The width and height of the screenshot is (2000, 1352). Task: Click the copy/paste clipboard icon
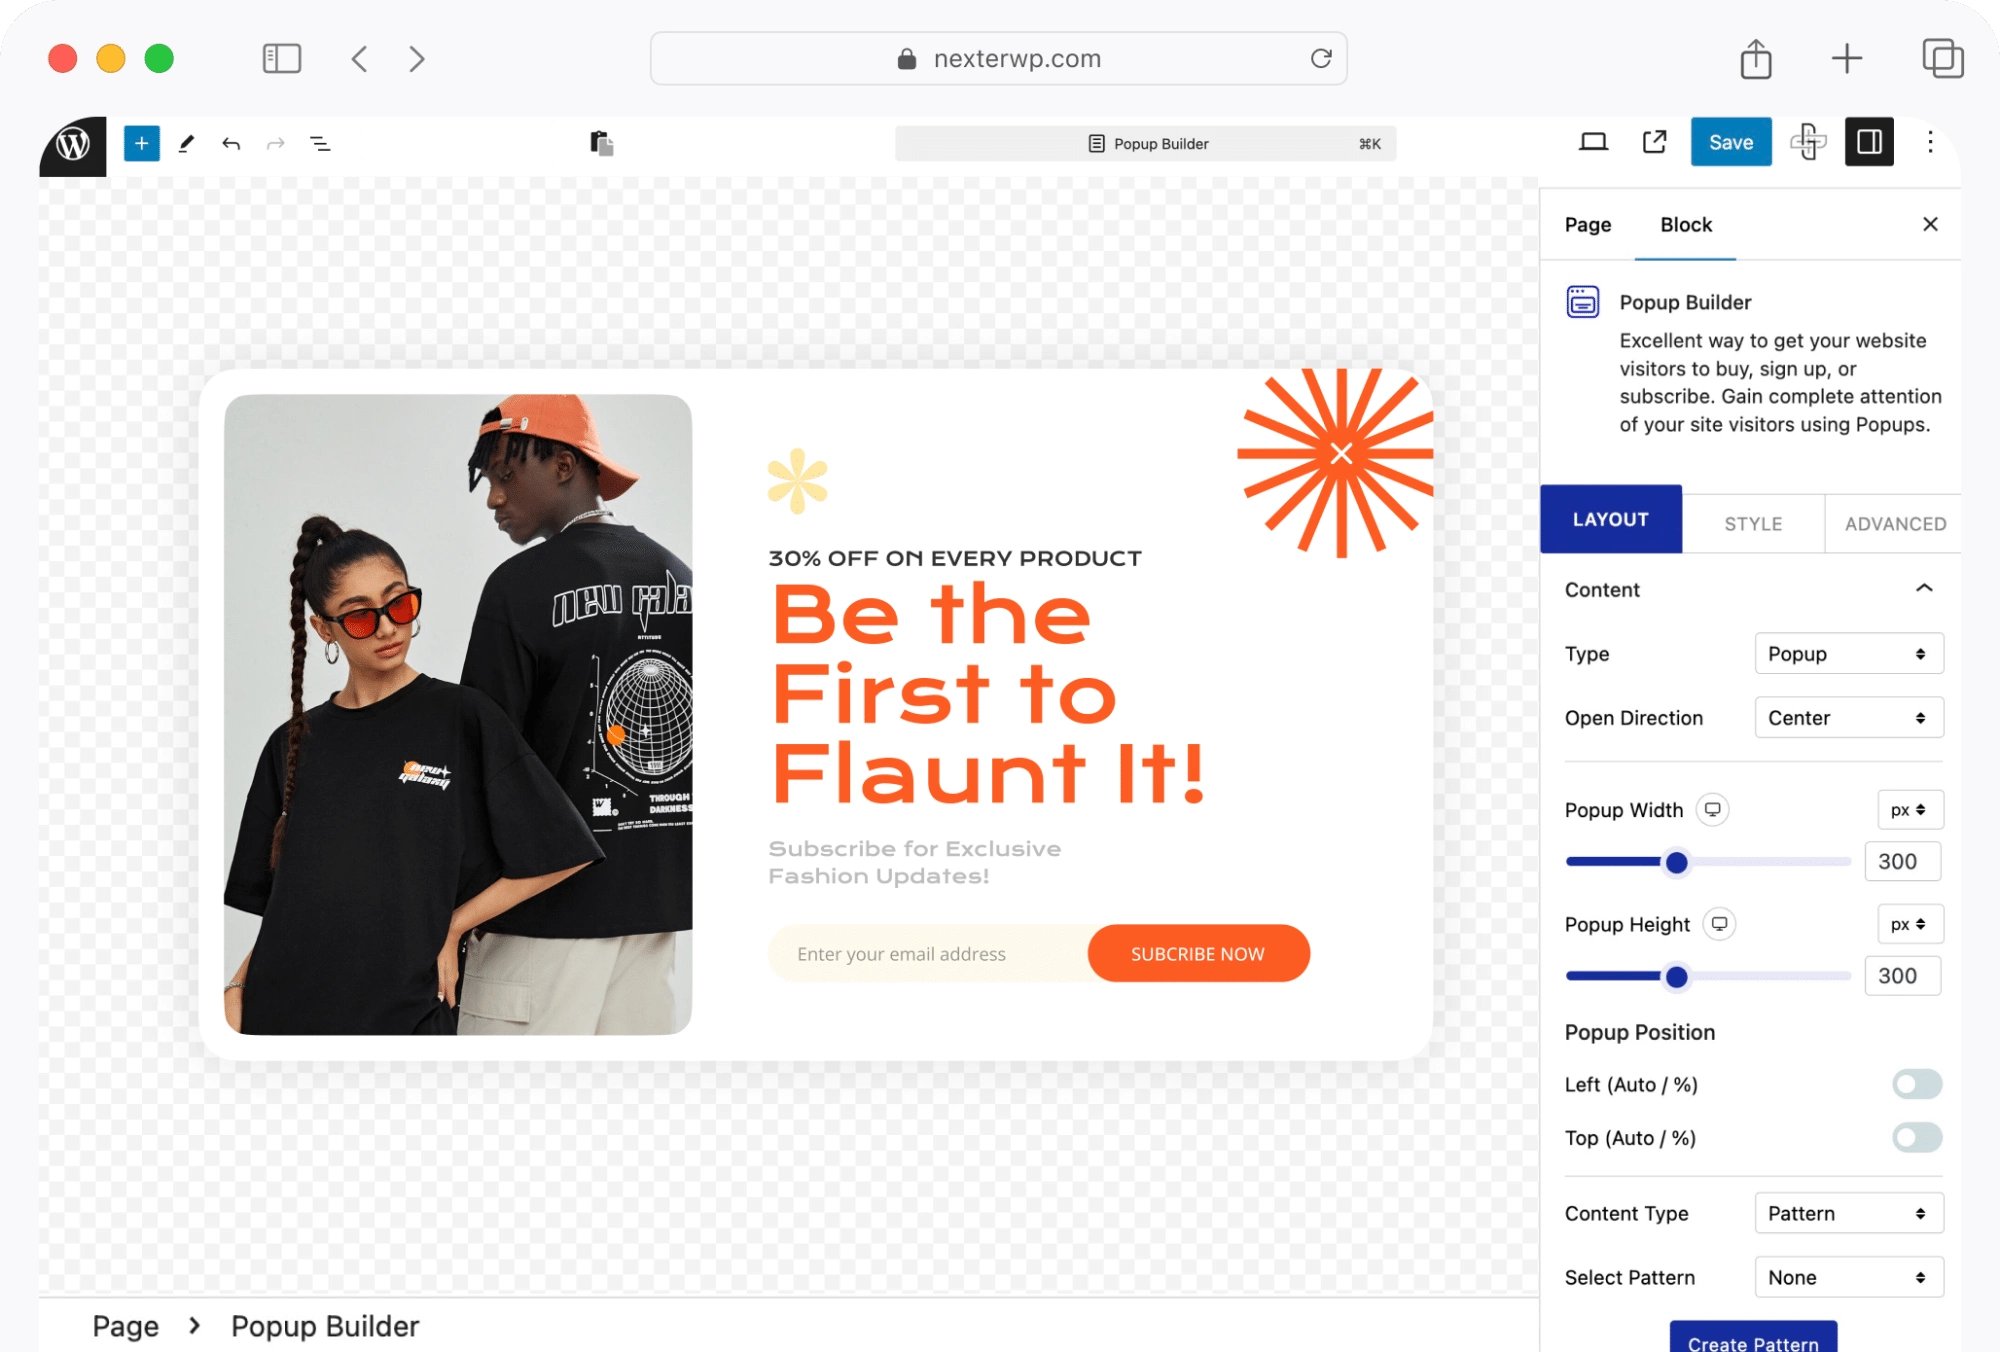pos(601,143)
